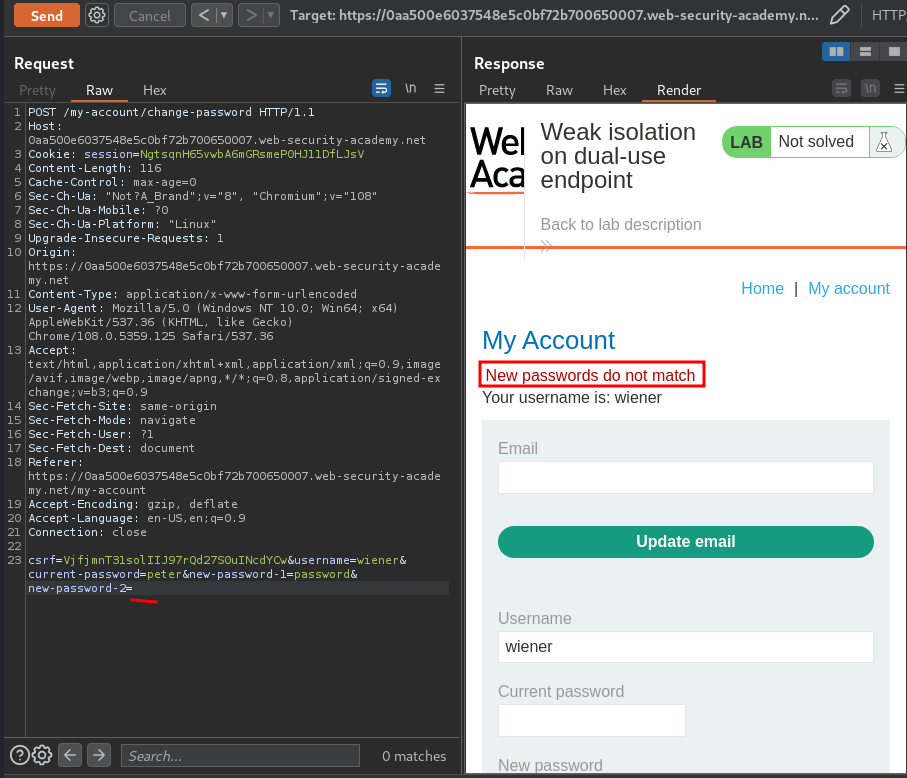Screen dimensions: 907x778
Task: Go to next request with forward arrow
Action: pos(251,15)
